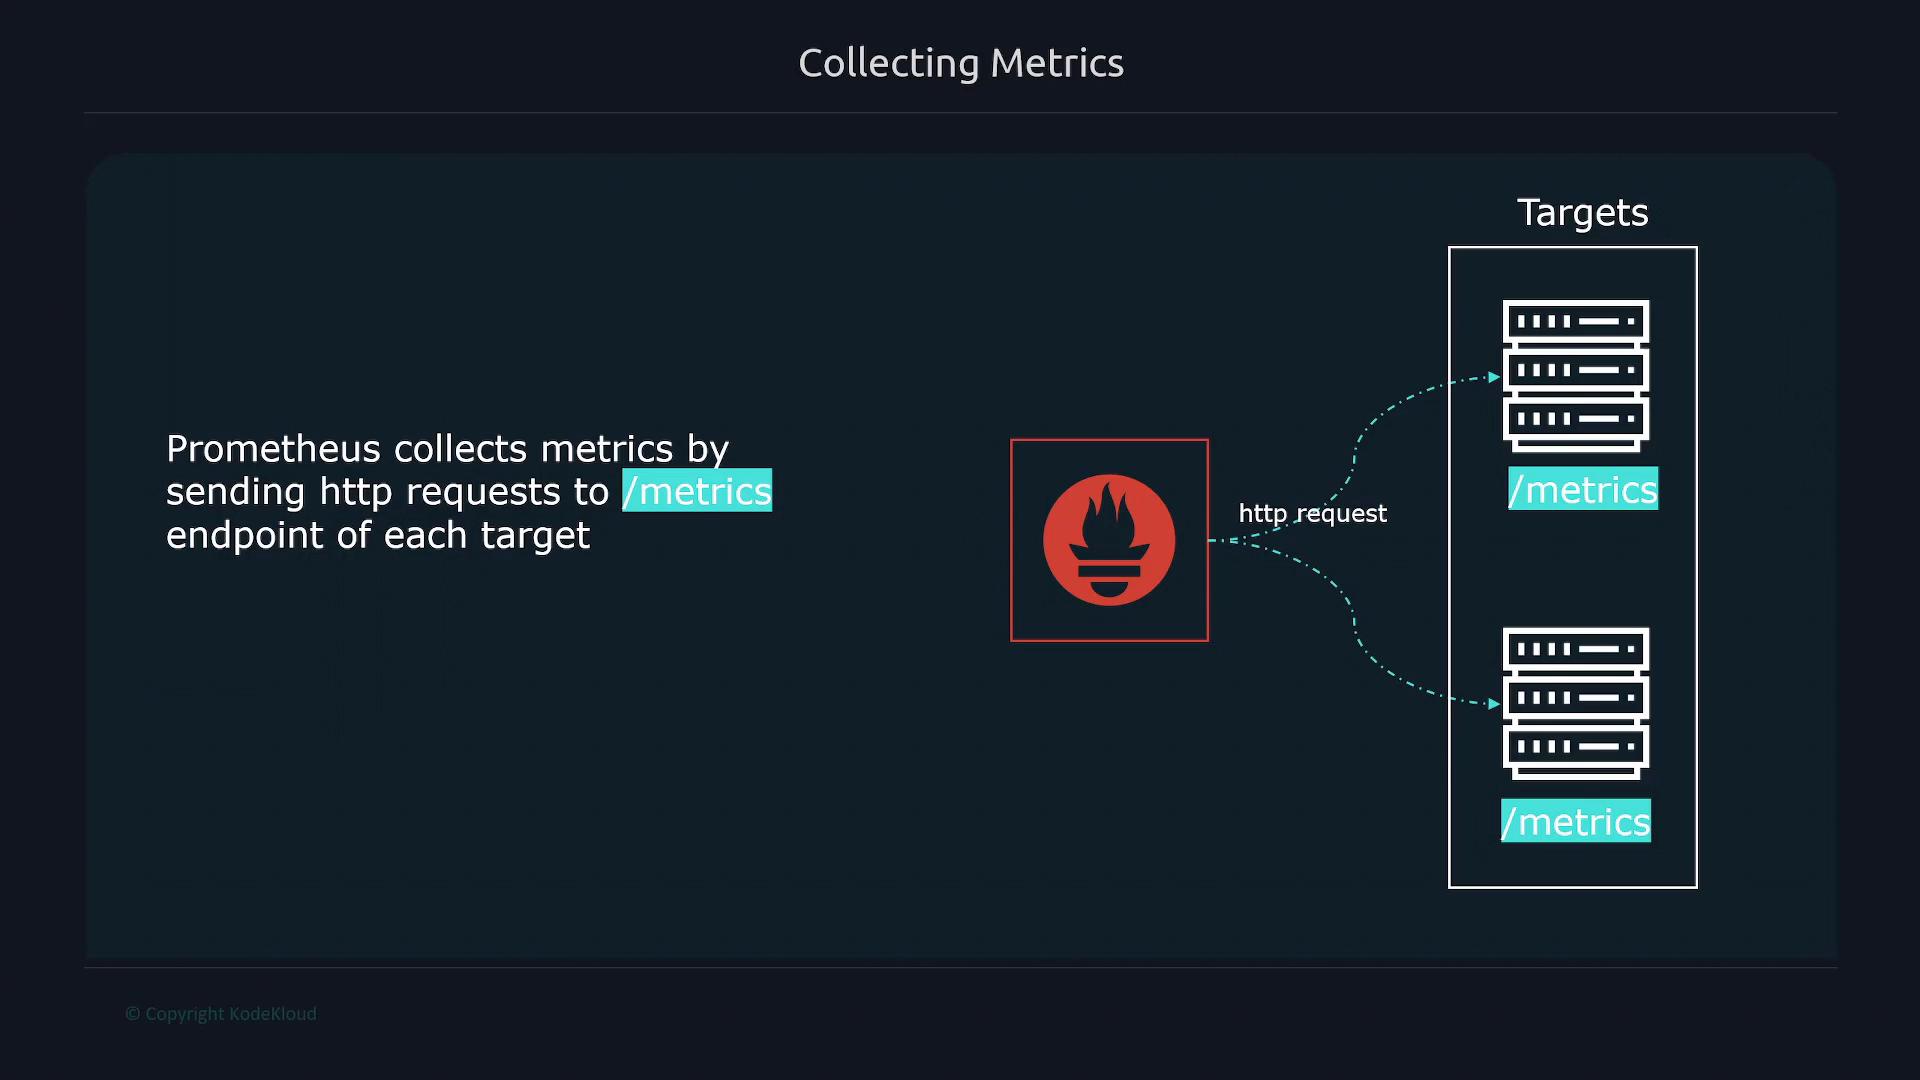Screen dimensions: 1920x1080
Task: Click the "Prometheus collects metrics by" line
Action: 447,449
